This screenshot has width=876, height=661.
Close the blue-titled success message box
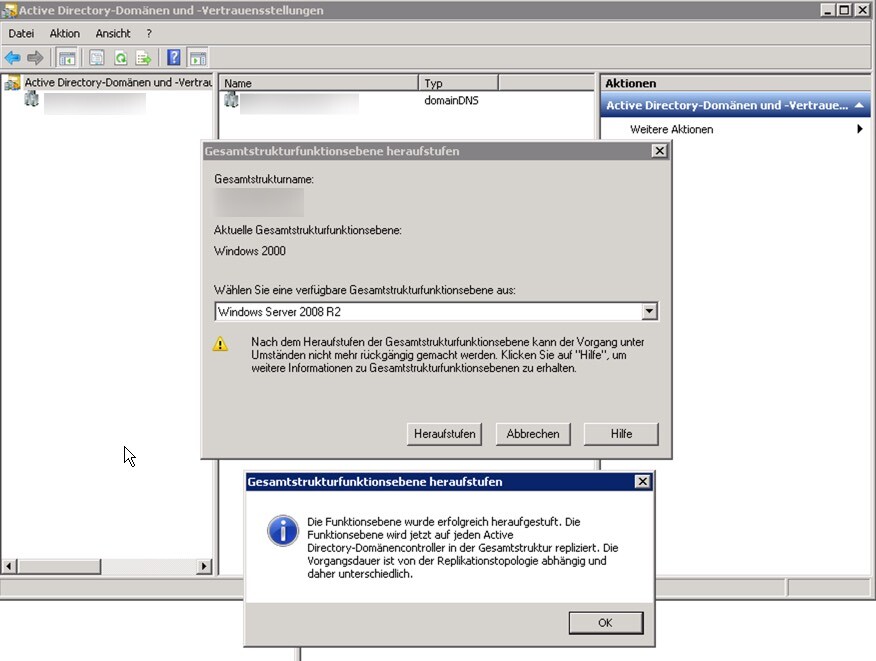642,482
